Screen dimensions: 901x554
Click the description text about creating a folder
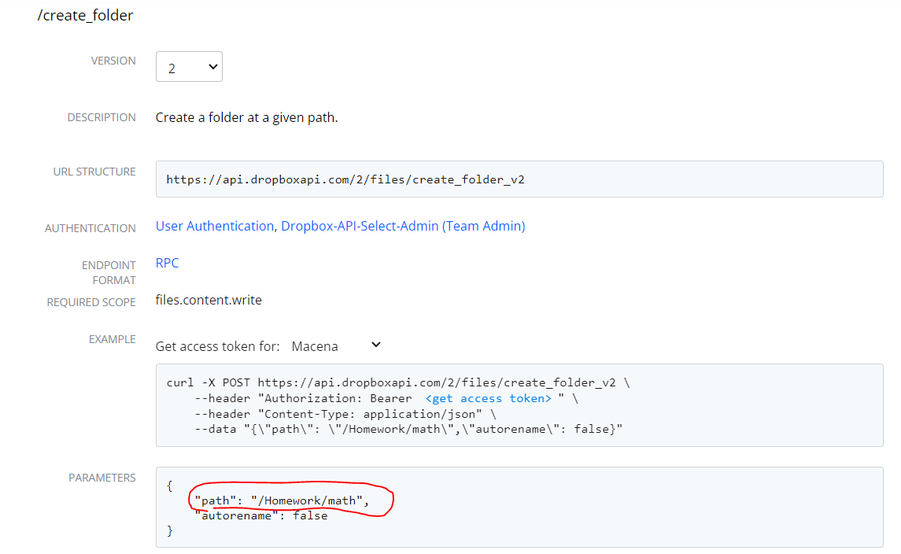coord(246,117)
